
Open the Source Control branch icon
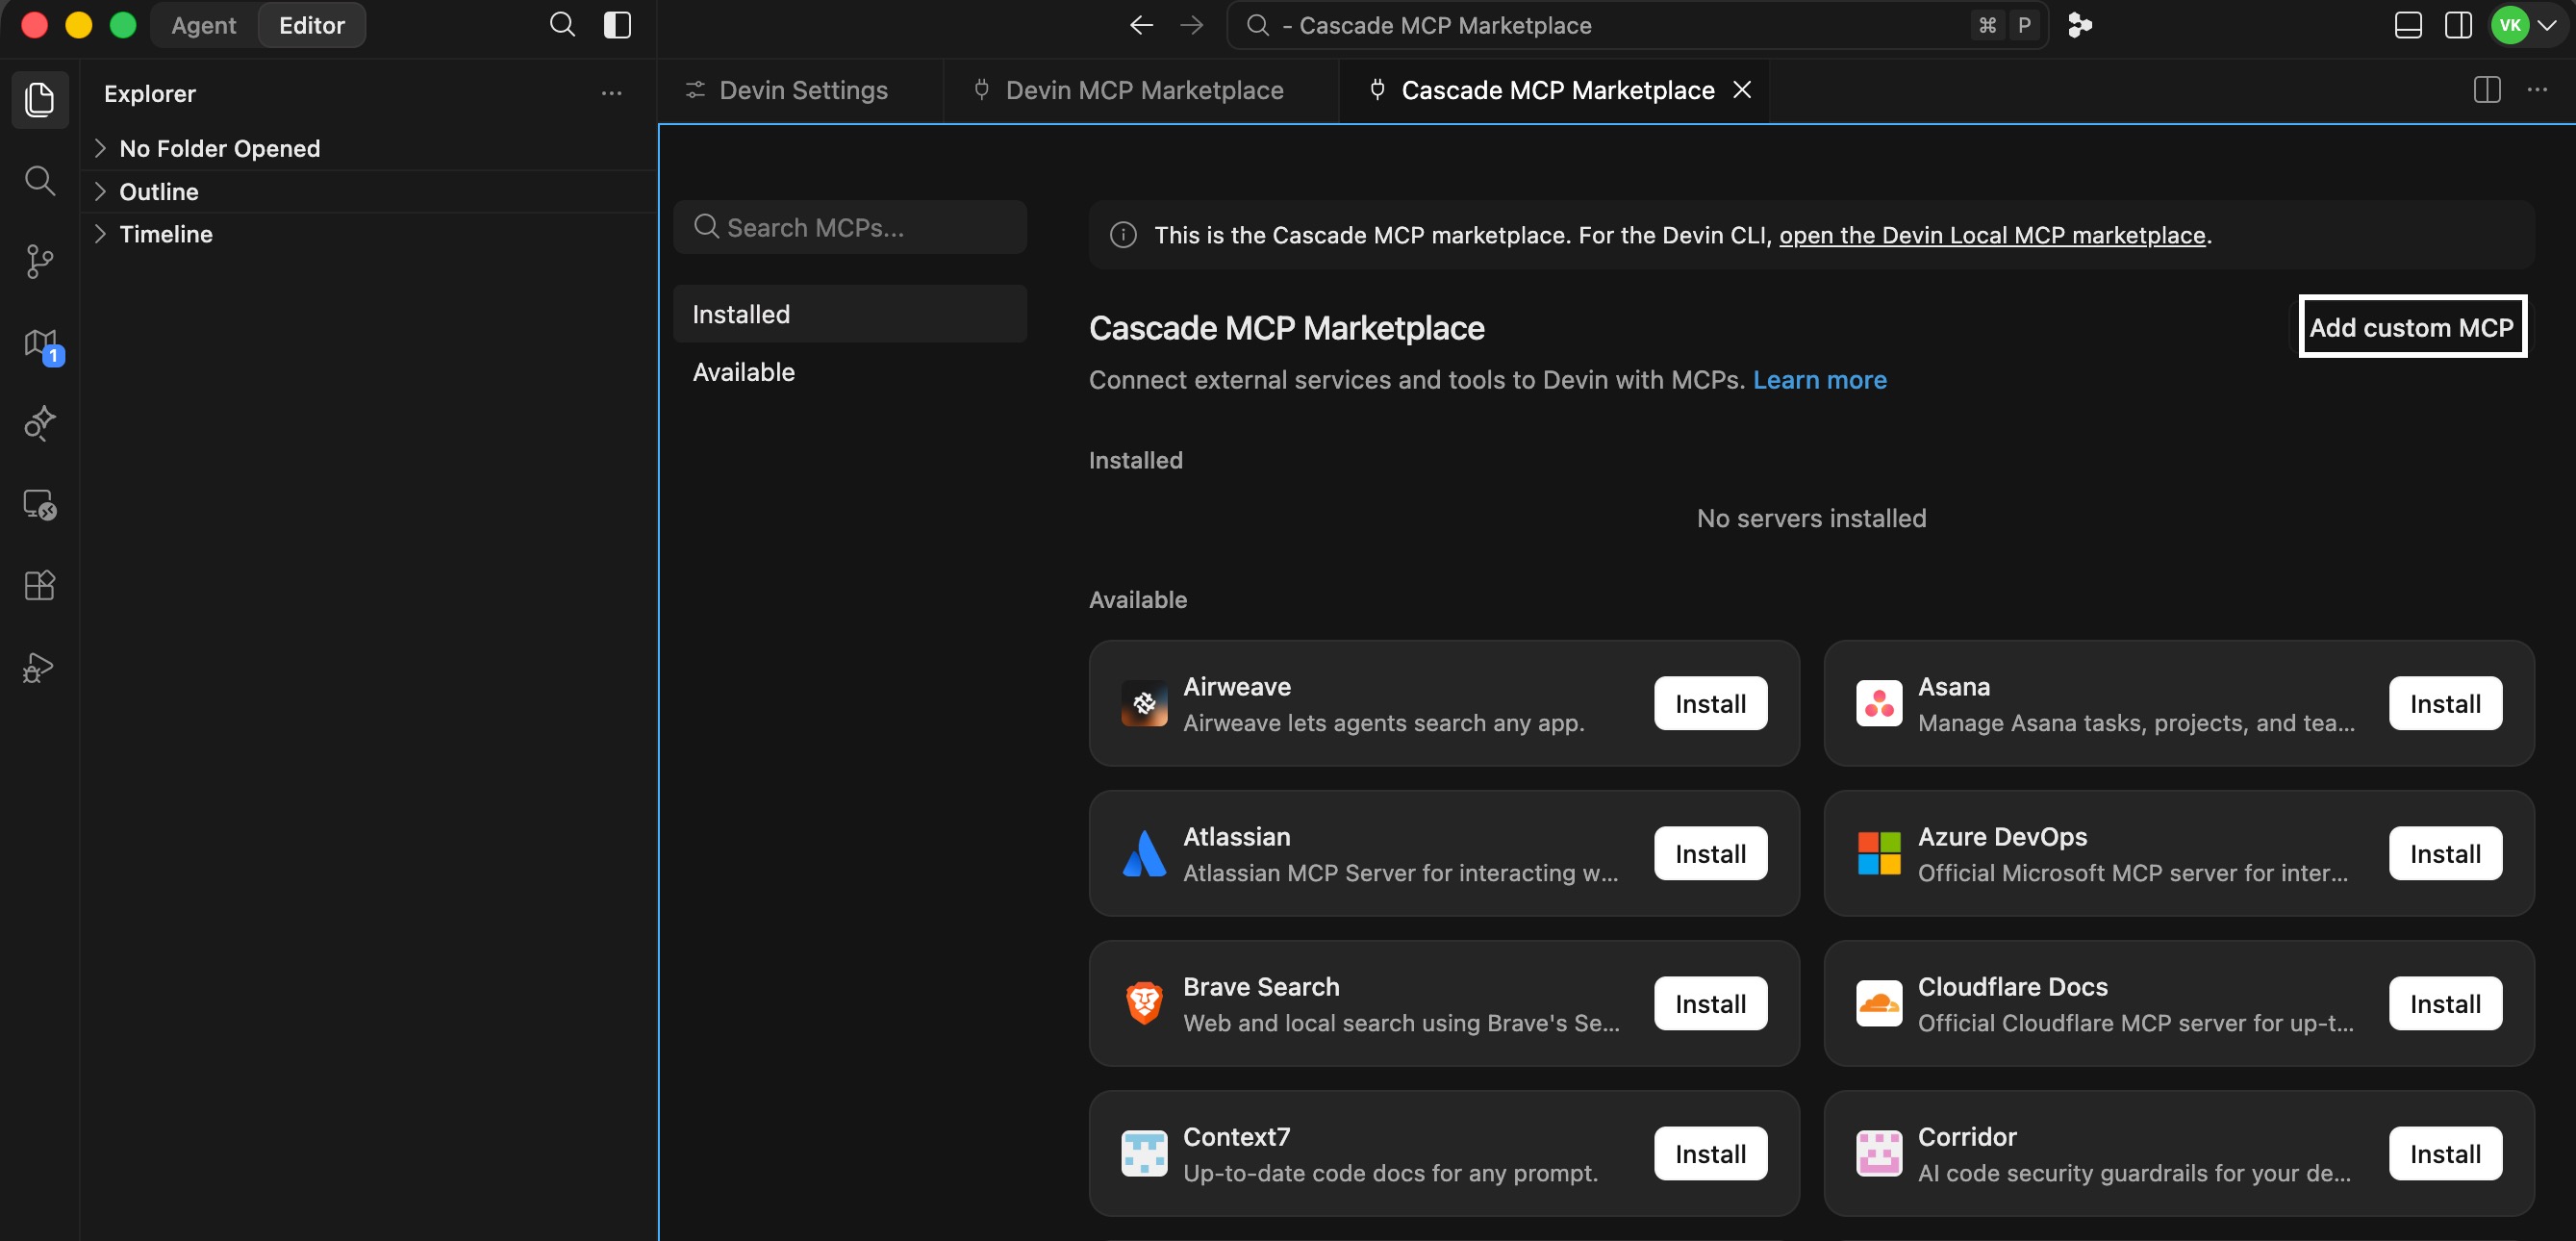tap(39, 262)
